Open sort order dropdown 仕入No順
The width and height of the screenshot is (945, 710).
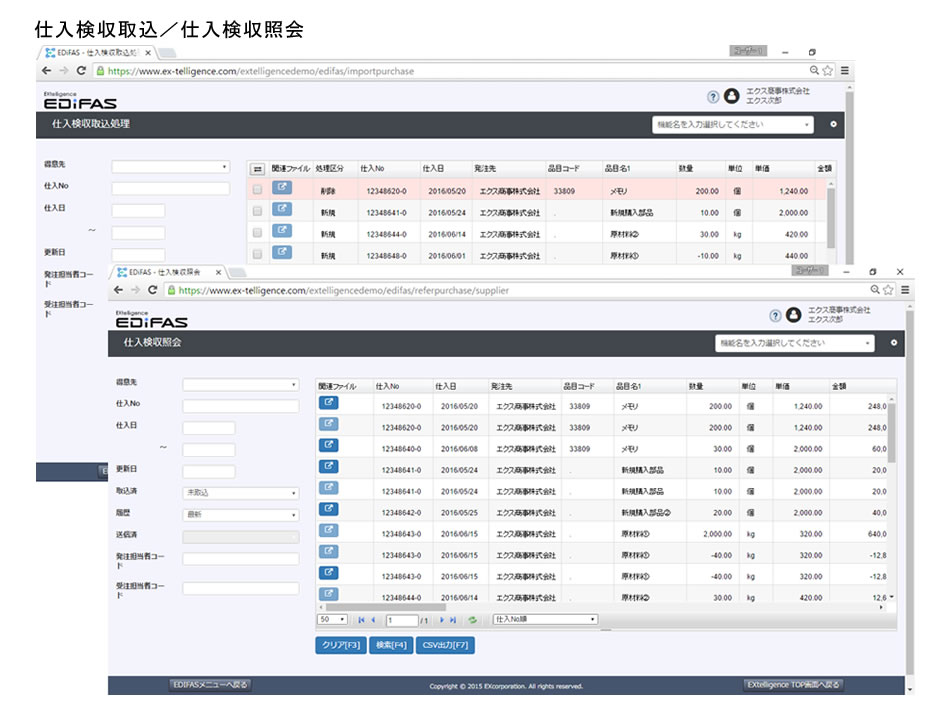545,620
